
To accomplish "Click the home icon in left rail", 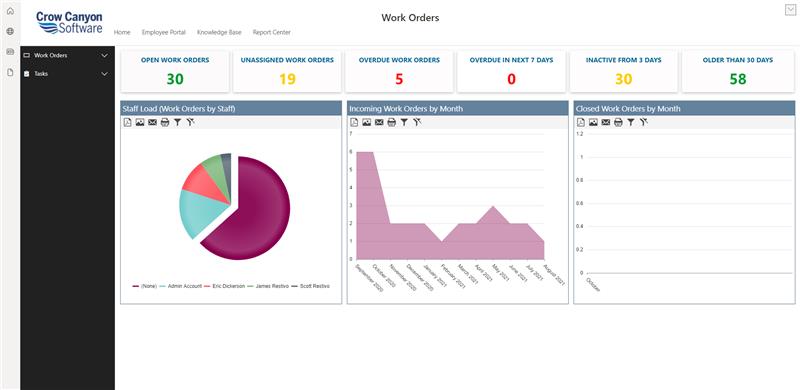I will coord(10,11).
